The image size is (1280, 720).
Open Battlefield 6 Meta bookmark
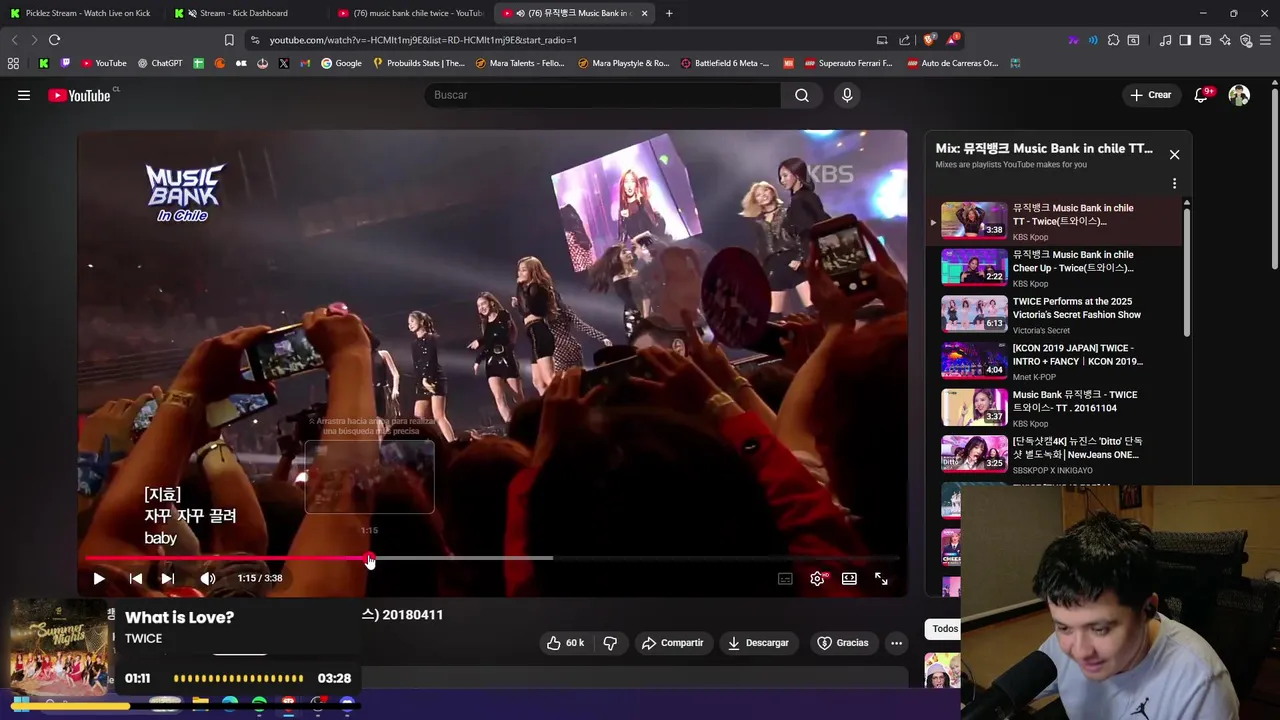725,63
